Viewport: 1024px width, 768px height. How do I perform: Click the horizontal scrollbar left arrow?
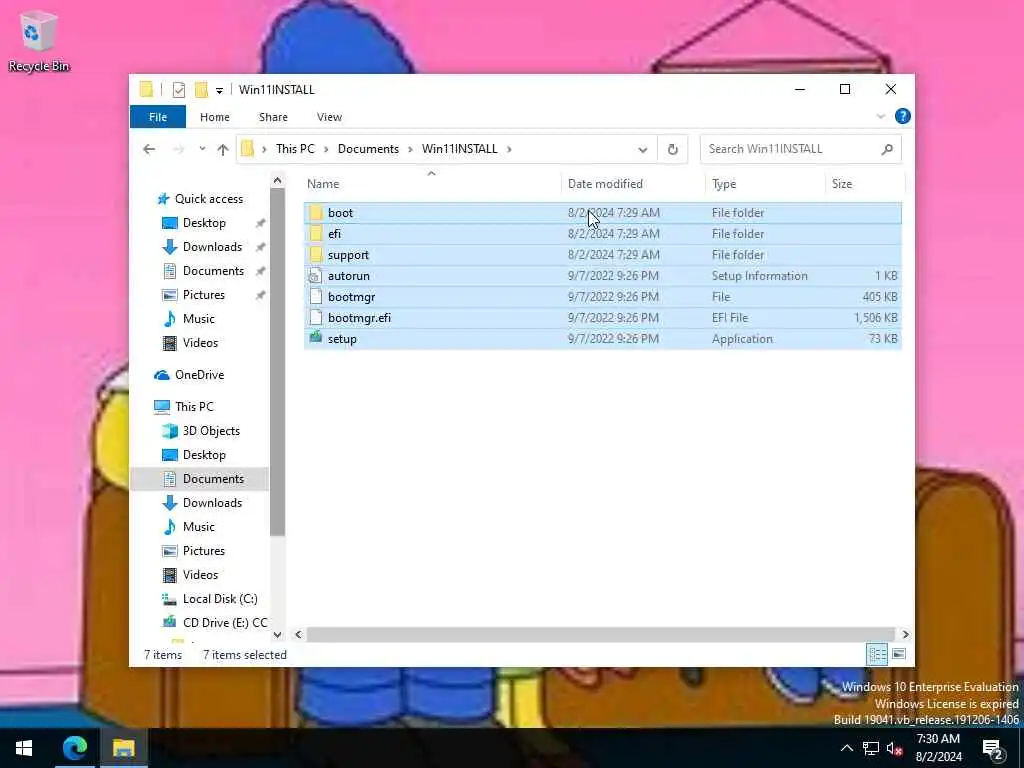tap(298, 635)
